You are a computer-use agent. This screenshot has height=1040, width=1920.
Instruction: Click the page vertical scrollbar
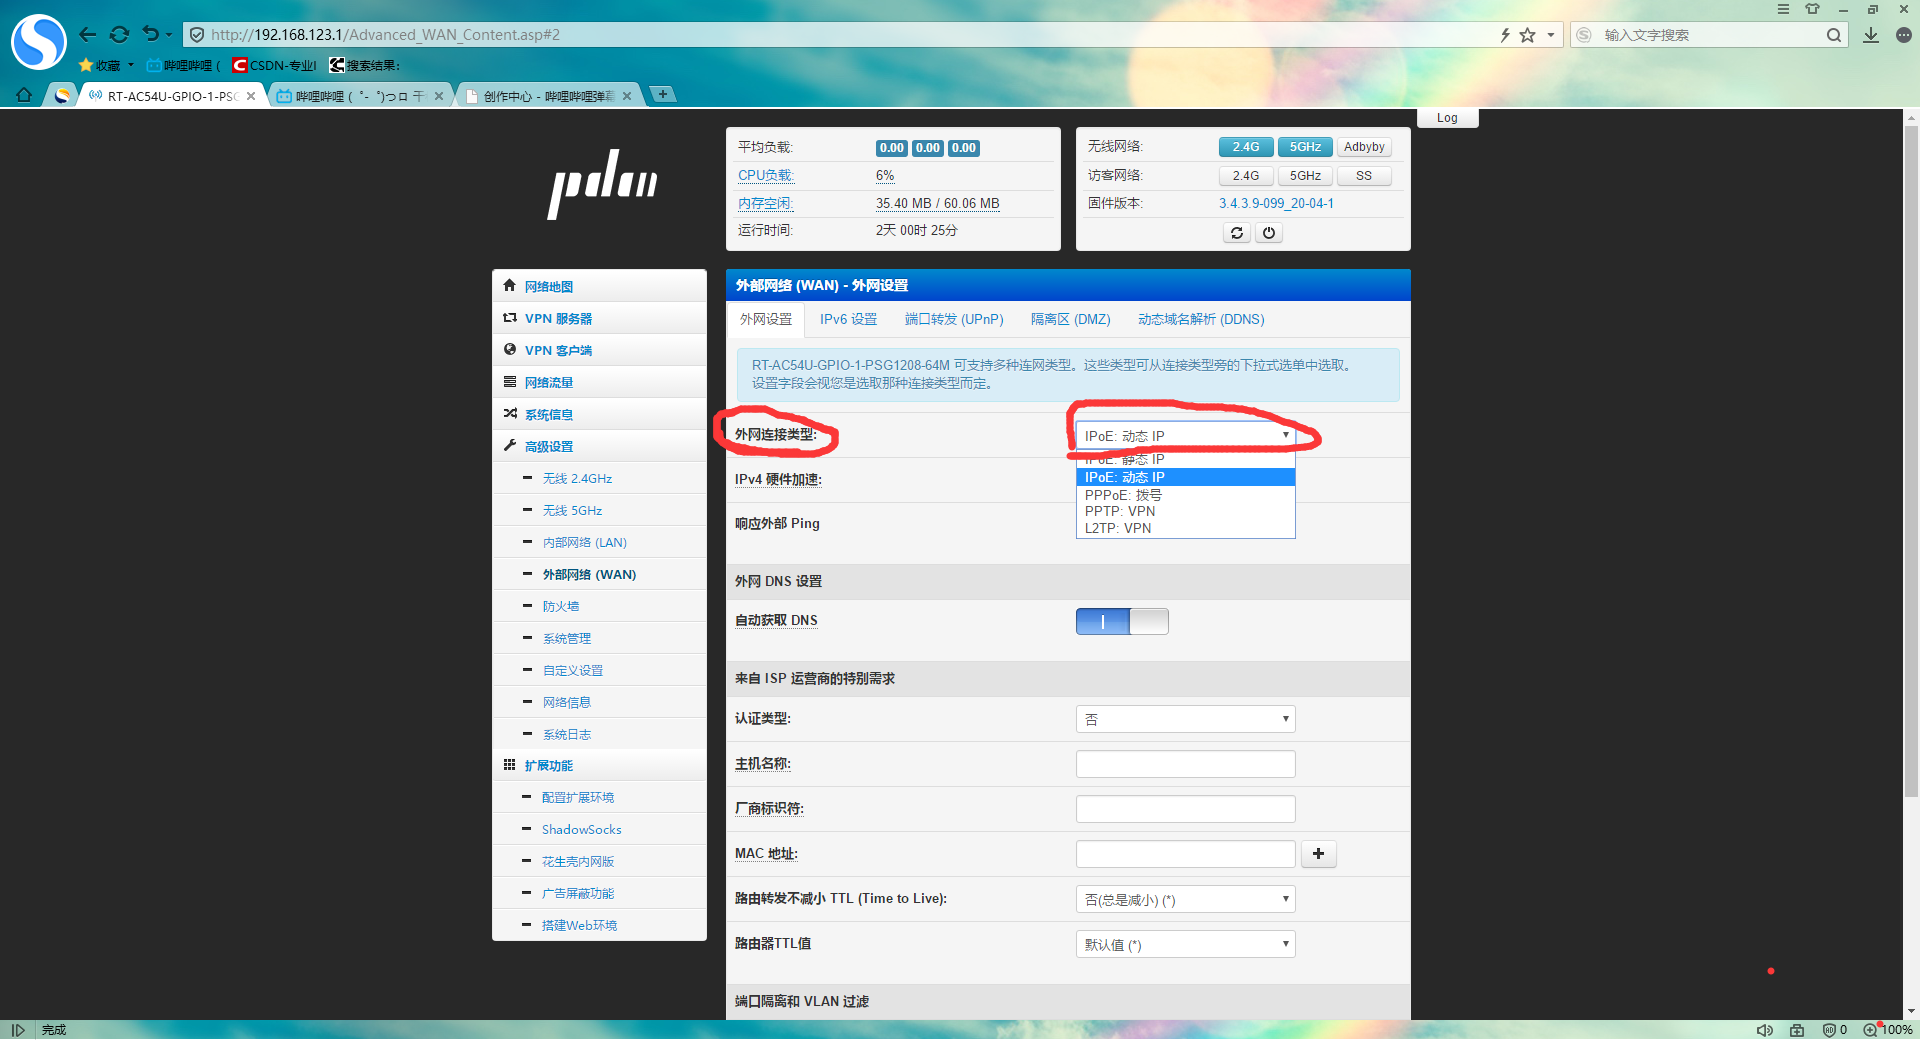1911,460
